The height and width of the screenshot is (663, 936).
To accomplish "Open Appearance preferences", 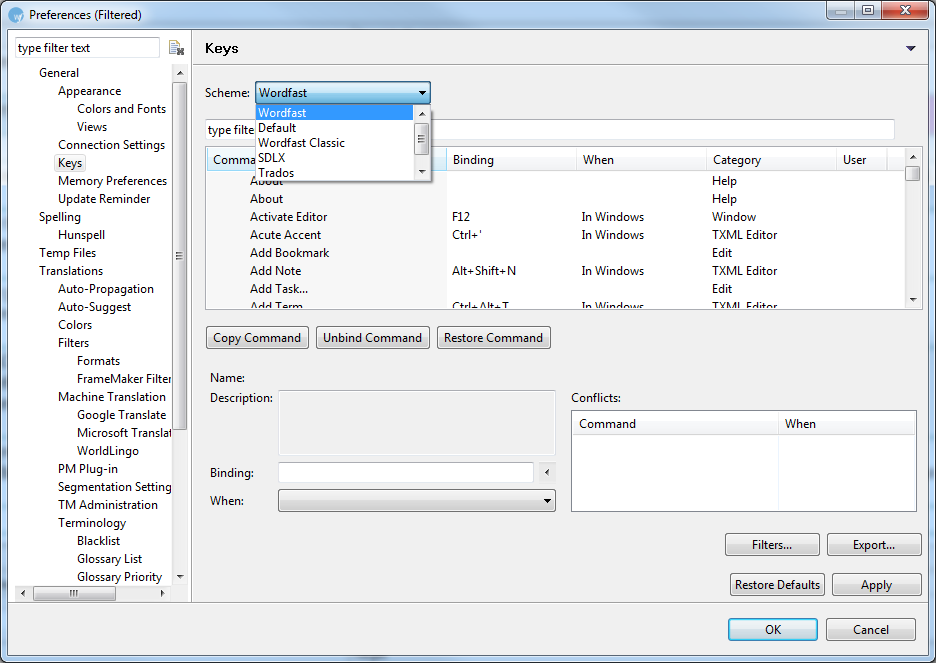I will pyautogui.click(x=90, y=91).
